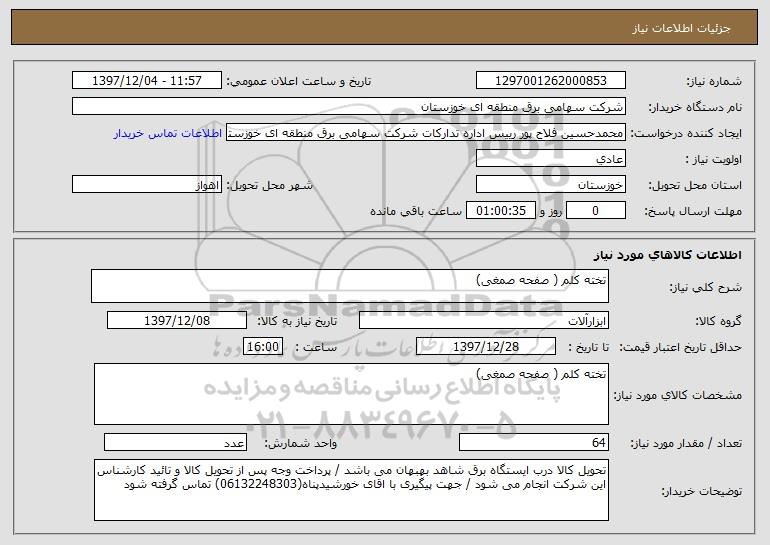Click the مشخصات کالای مورد نیاز text area

[x=351, y=394]
